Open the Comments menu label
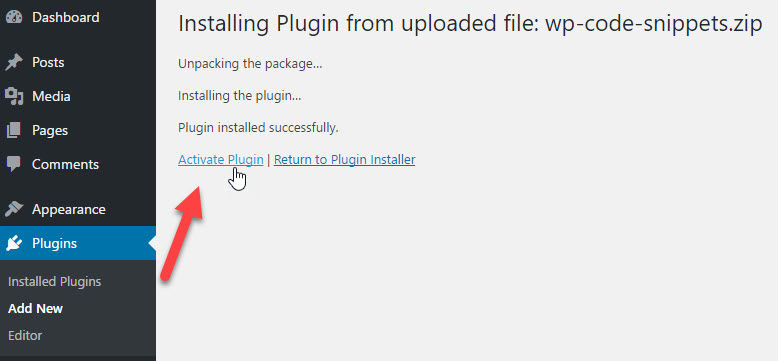This screenshot has height=361, width=778. [x=65, y=164]
